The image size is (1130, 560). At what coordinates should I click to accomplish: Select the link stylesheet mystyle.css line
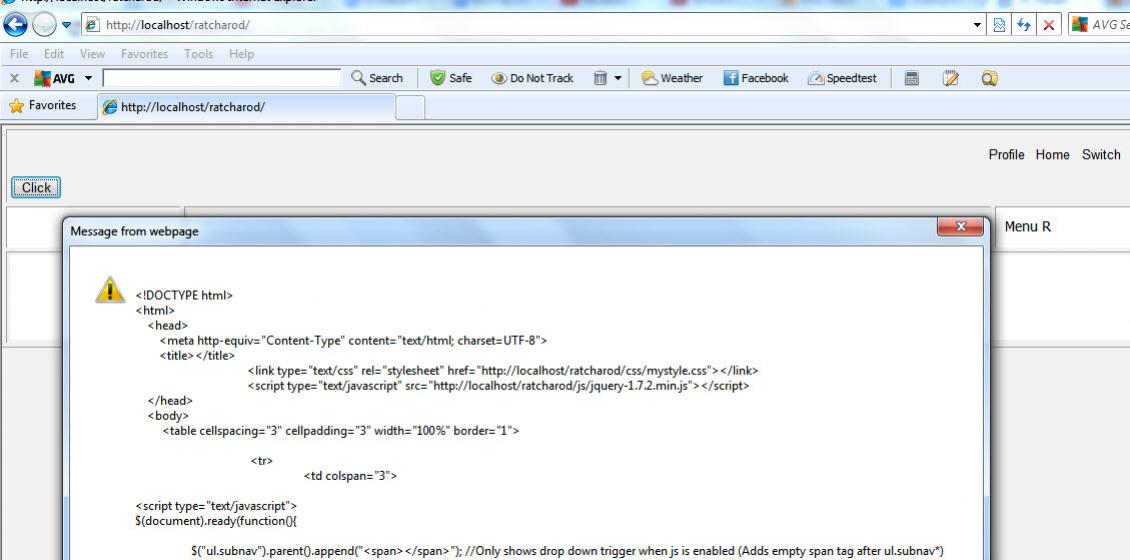503,370
